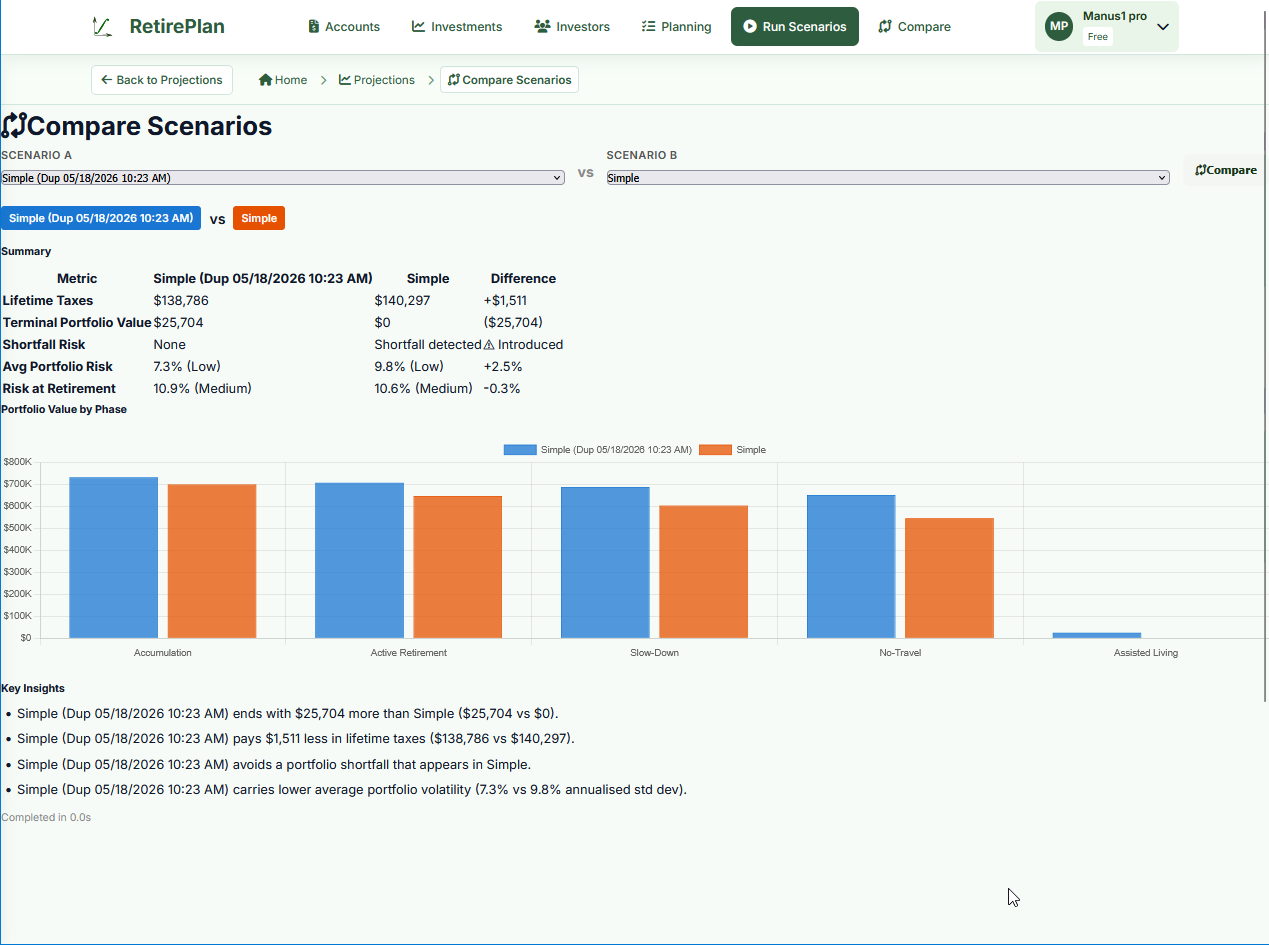Click the Compare Scenarios breadcrumb
The width and height of the screenshot is (1269, 945).
(x=509, y=80)
